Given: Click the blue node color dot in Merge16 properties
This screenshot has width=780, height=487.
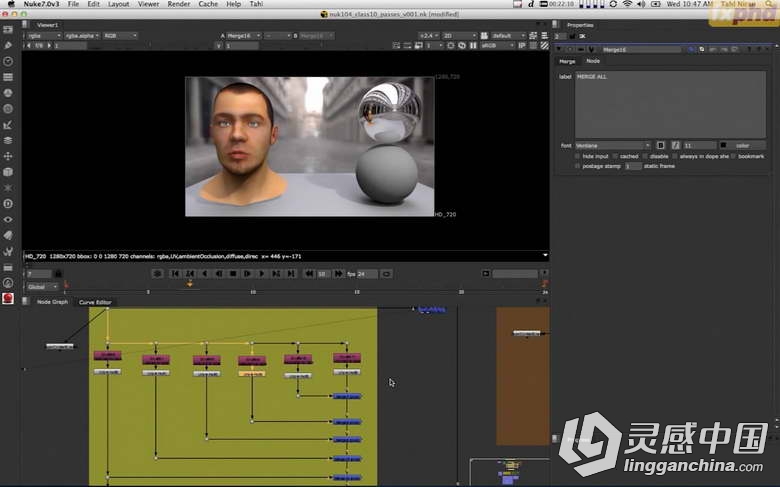Looking at the screenshot, I should (691, 50).
